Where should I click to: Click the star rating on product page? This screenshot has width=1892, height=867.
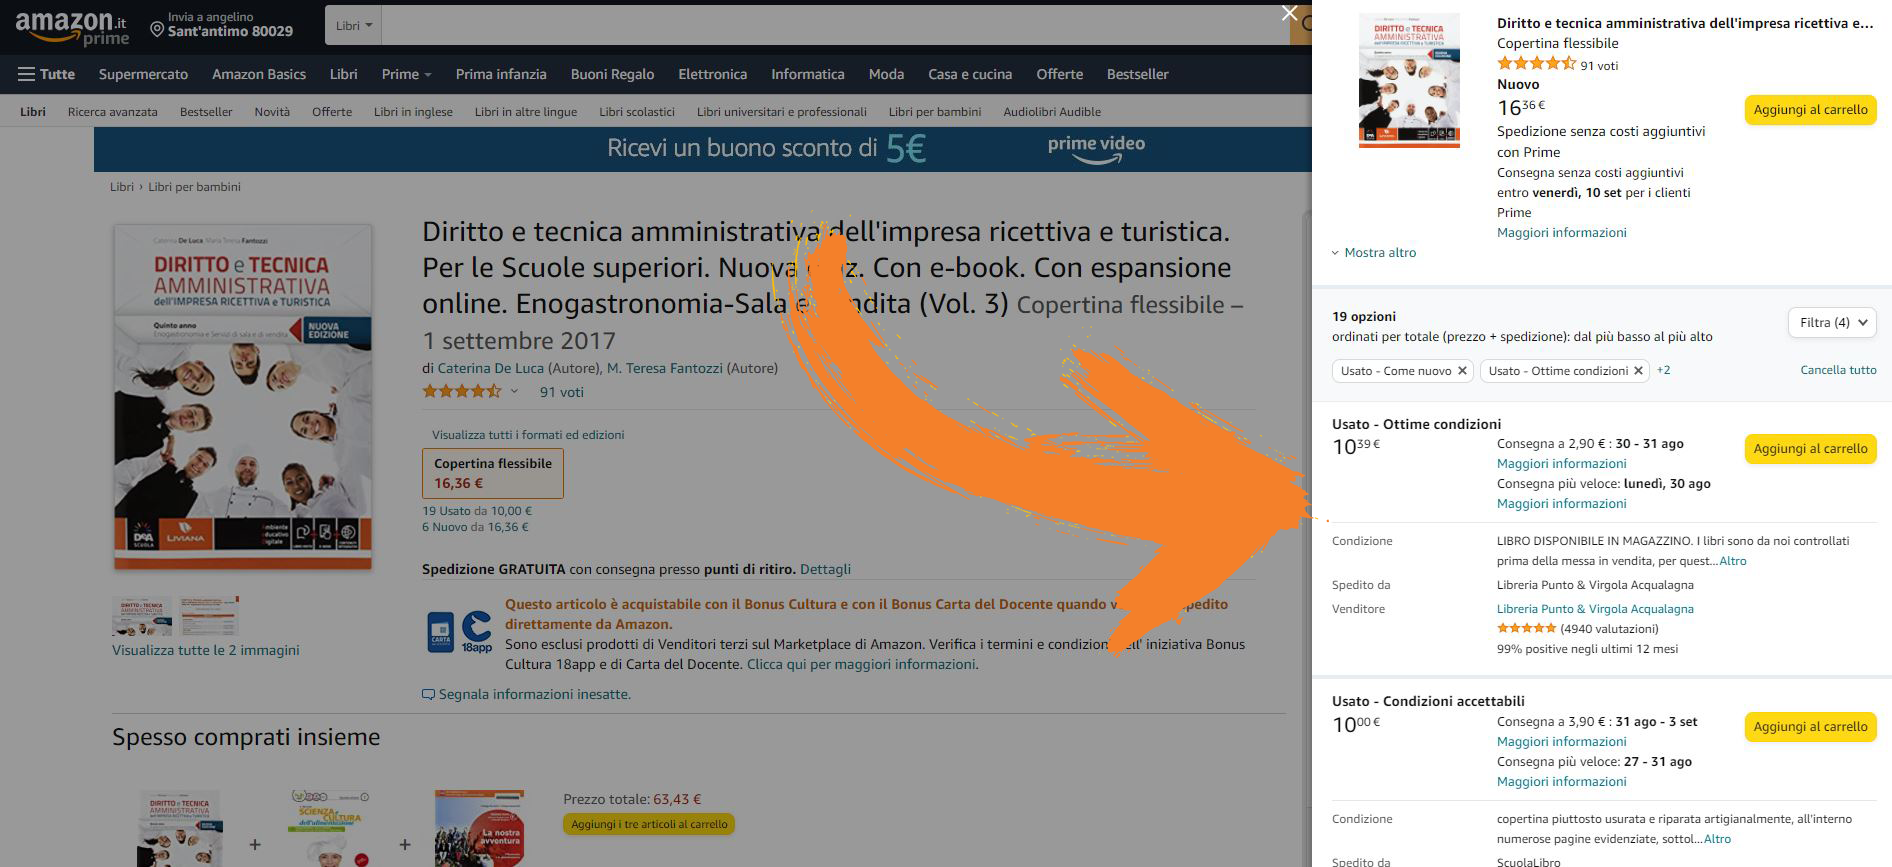tap(462, 392)
